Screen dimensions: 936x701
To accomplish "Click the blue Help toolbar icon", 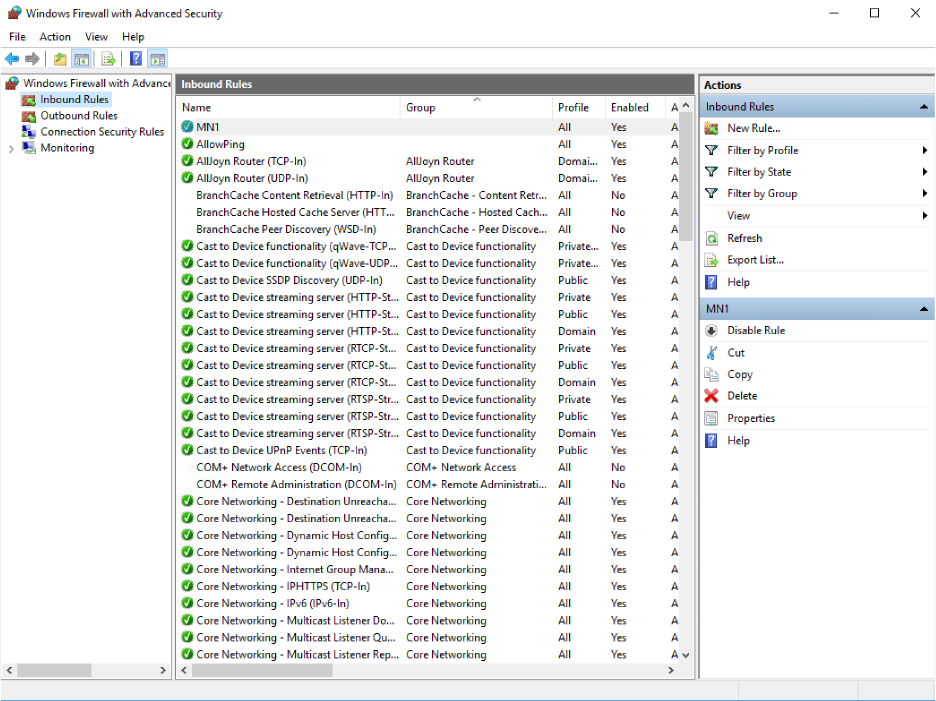I will tap(136, 59).
